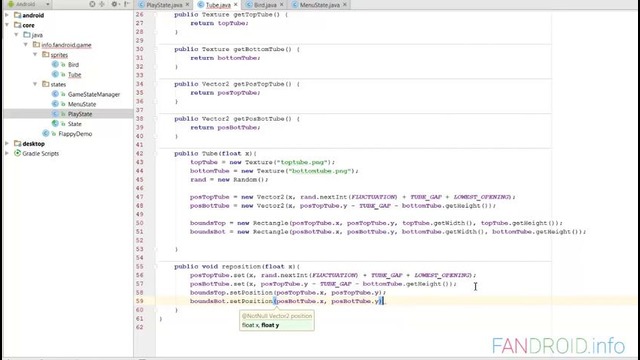Click the info.fandroid.game package icon
The image size is (640, 360).
pyautogui.click(x=36, y=44)
